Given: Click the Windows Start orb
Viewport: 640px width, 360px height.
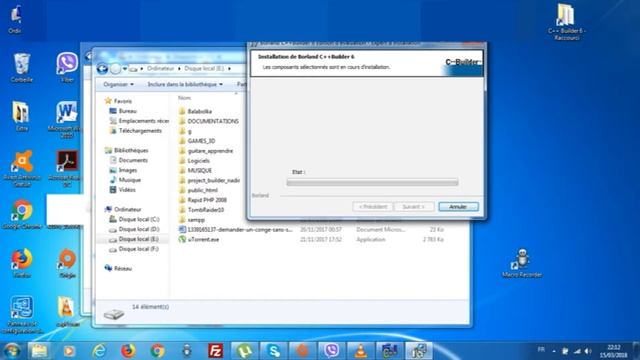Looking at the screenshot, I should click(11, 351).
